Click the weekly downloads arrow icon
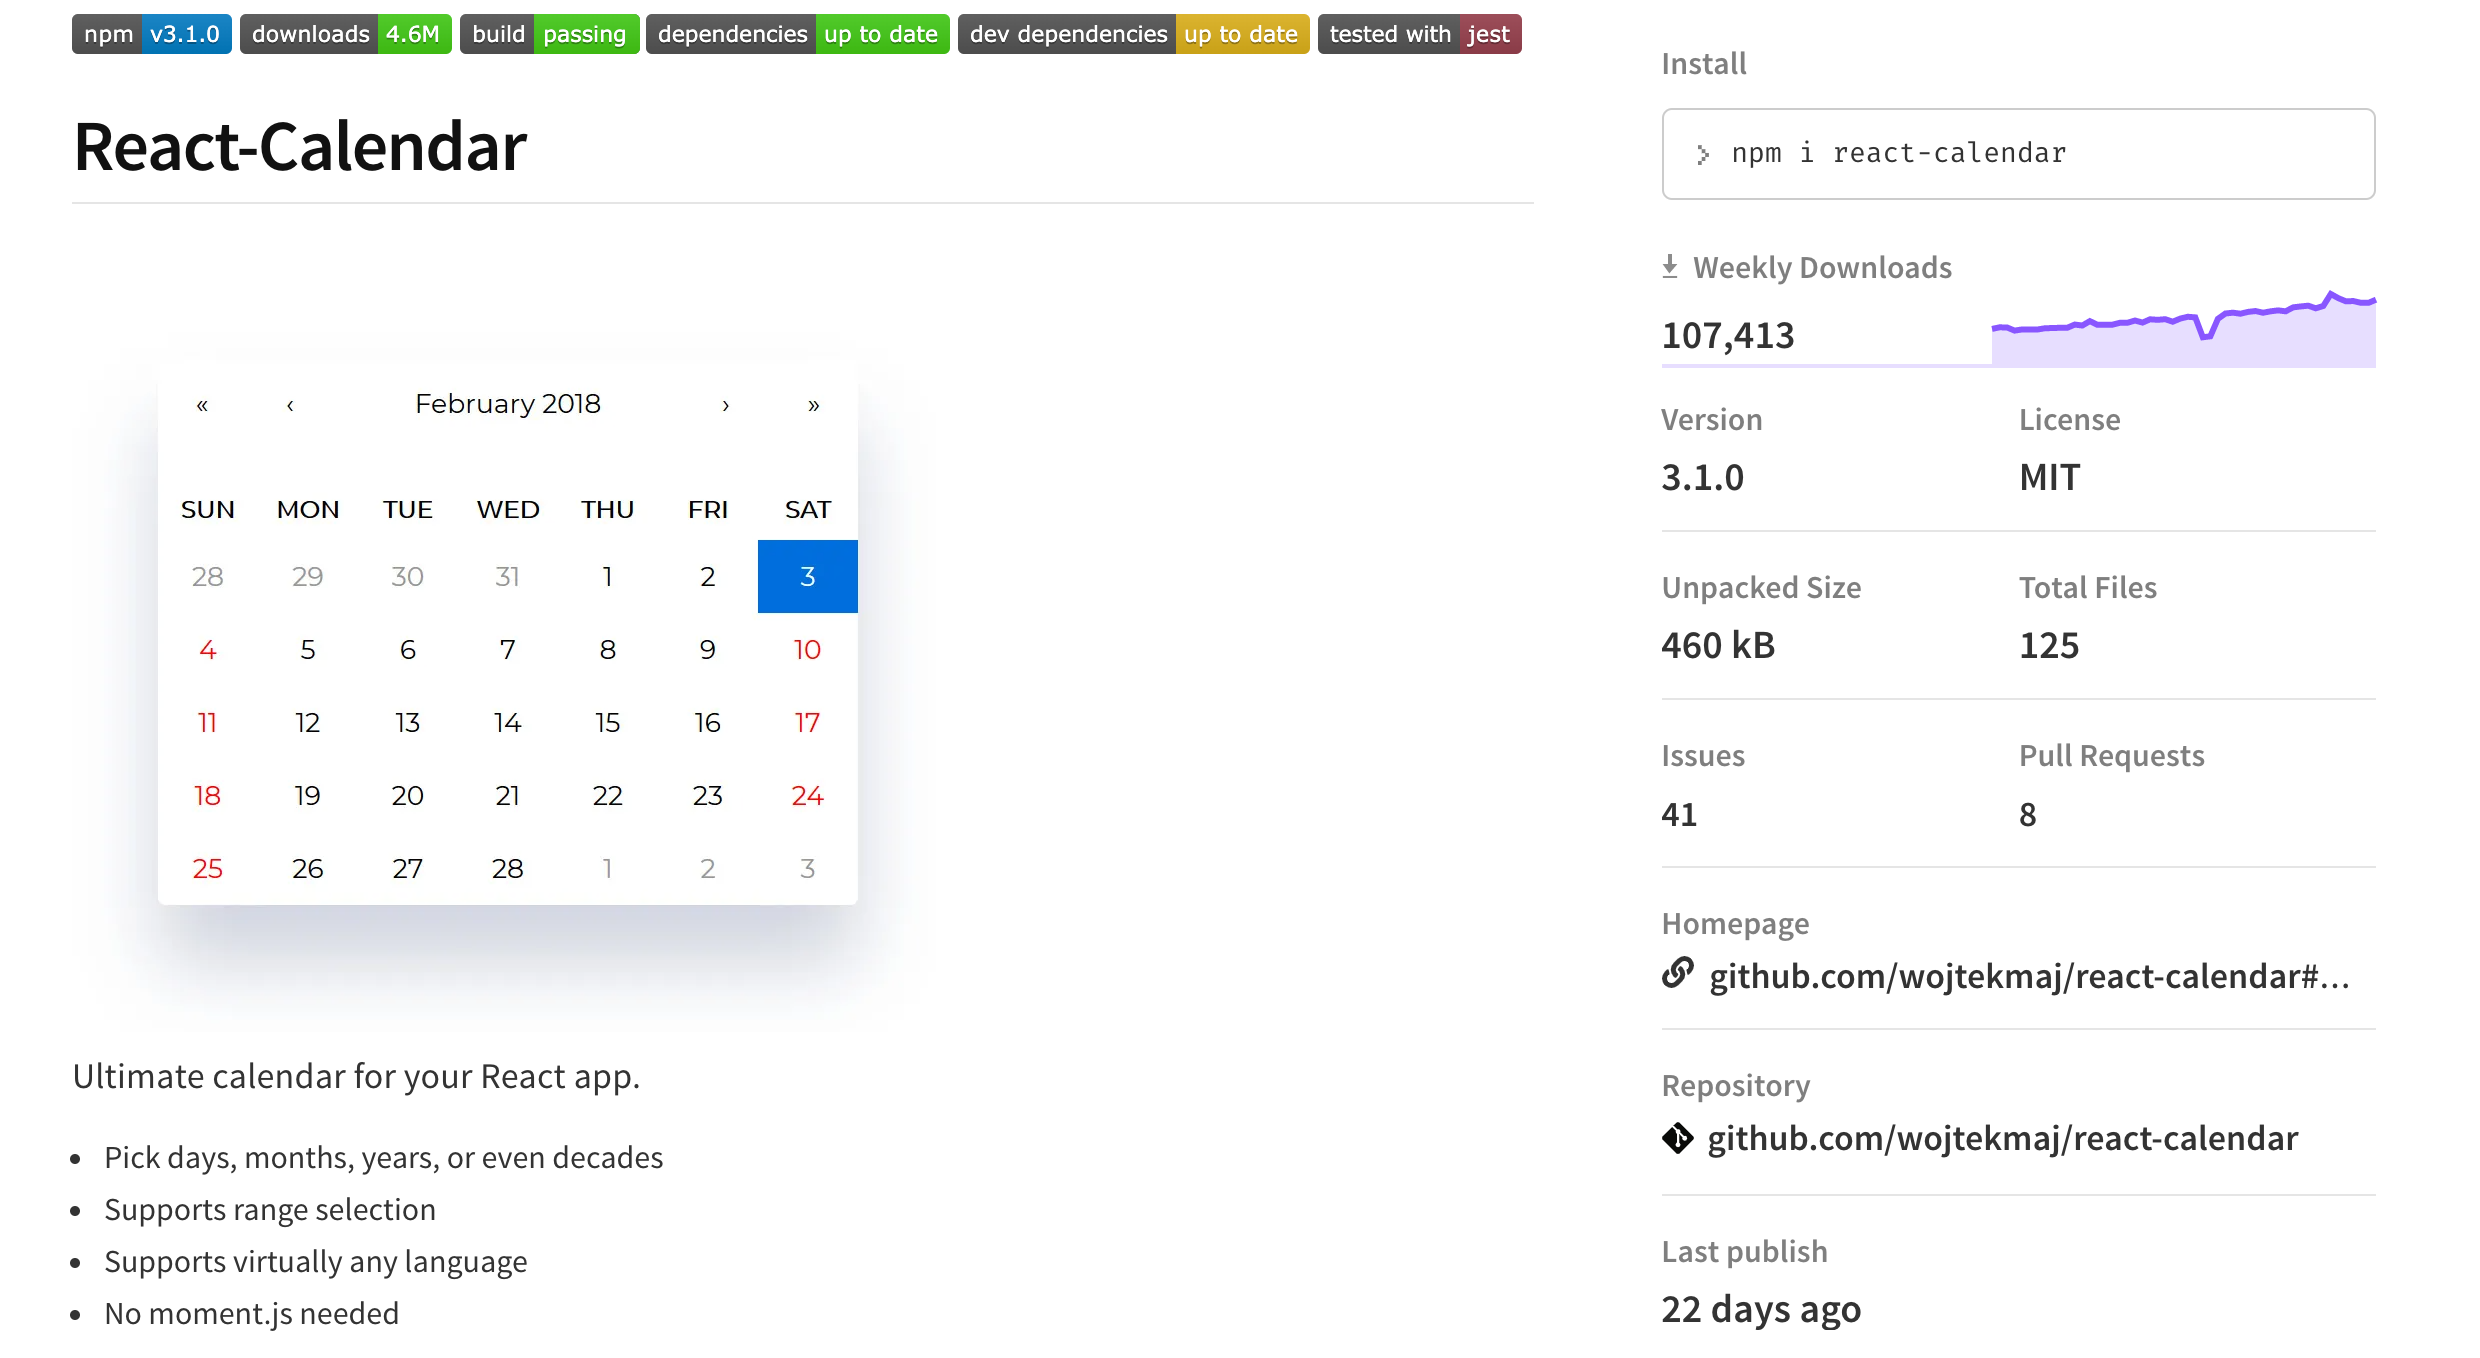This screenshot has width=2480, height=1358. tap(1670, 267)
